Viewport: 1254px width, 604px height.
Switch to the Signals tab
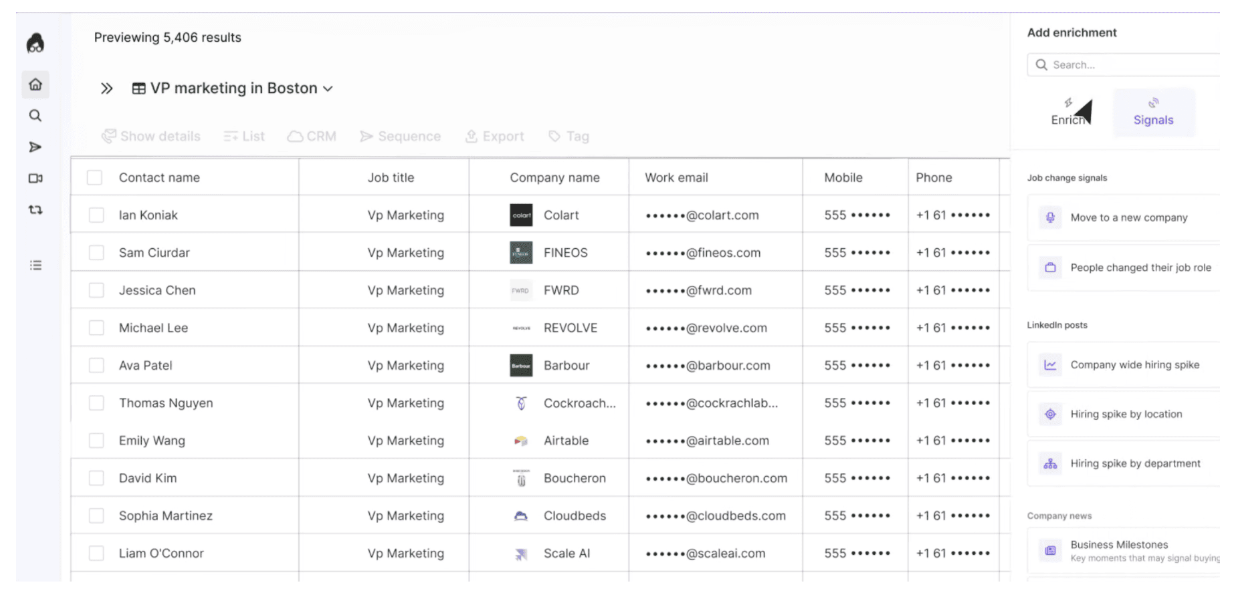[1154, 112]
